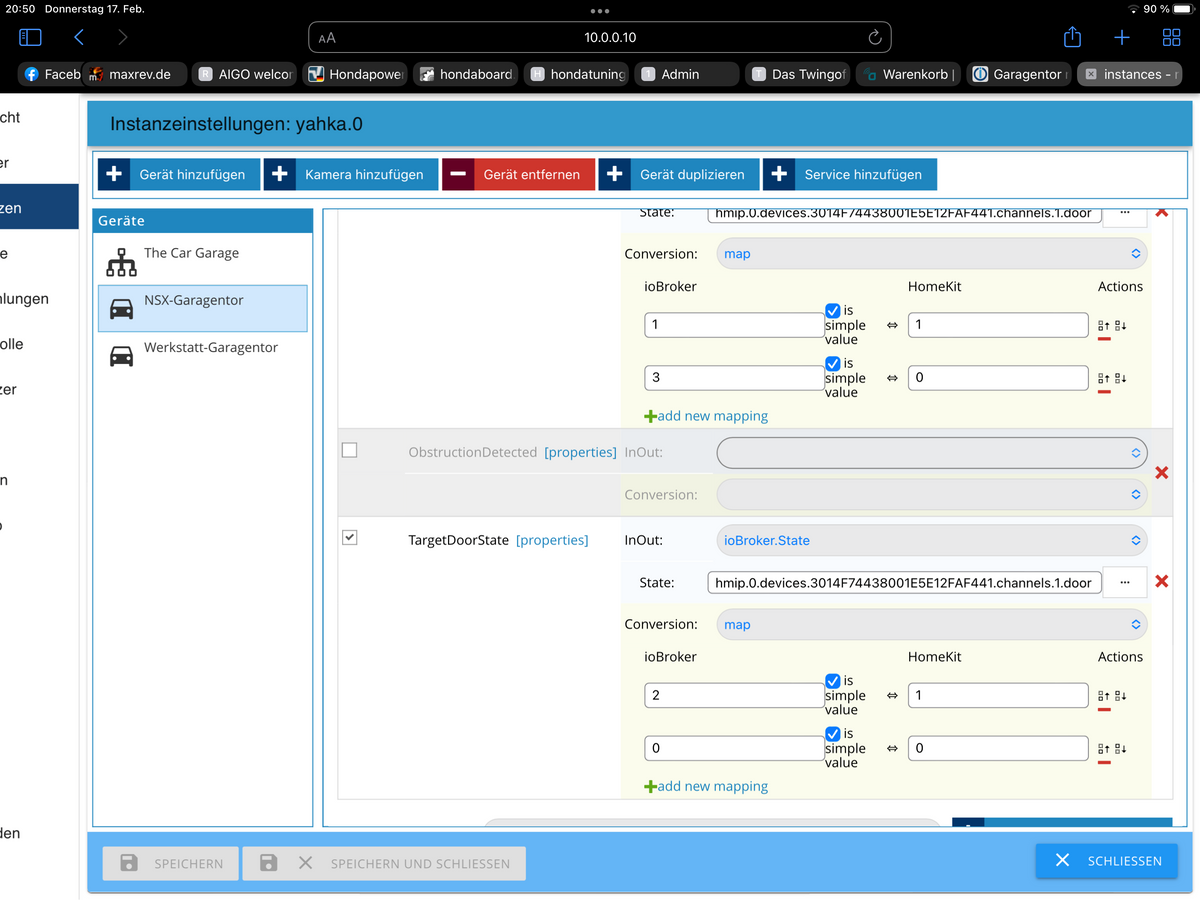Reload the page with the refresh icon
Screen dimensions: 1200x900
click(874, 37)
